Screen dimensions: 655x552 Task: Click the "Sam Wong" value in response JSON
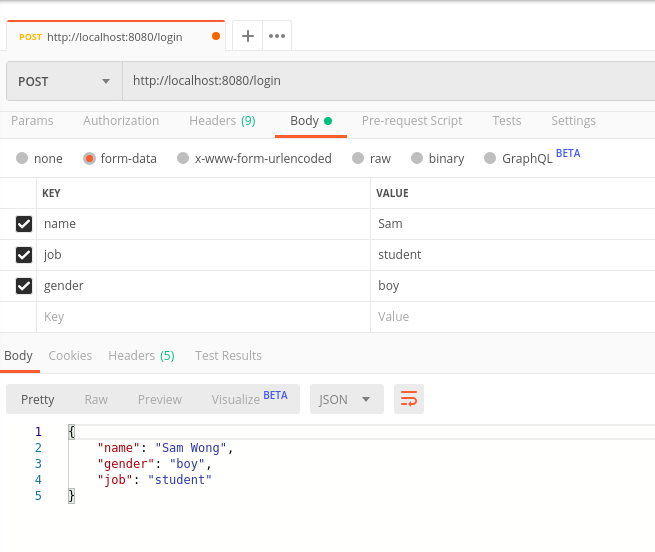pyautogui.click(x=190, y=448)
